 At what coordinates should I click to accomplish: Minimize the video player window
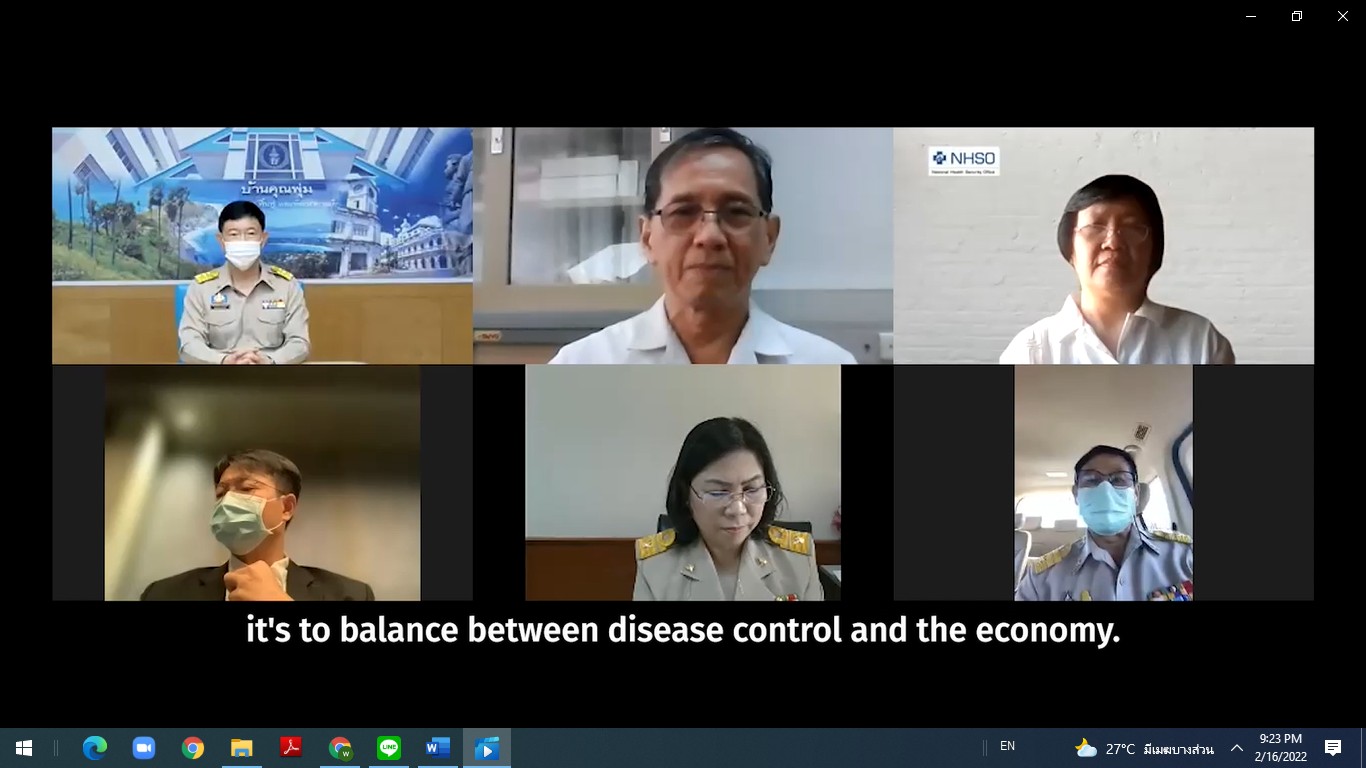[1251, 16]
